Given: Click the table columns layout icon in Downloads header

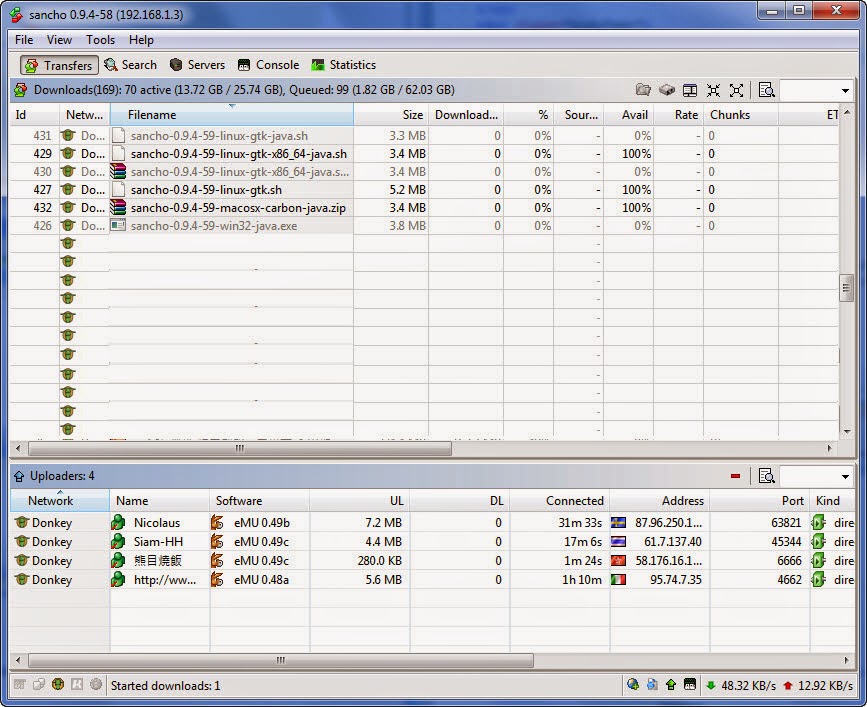Looking at the screenshot, I should pos(690,90).
